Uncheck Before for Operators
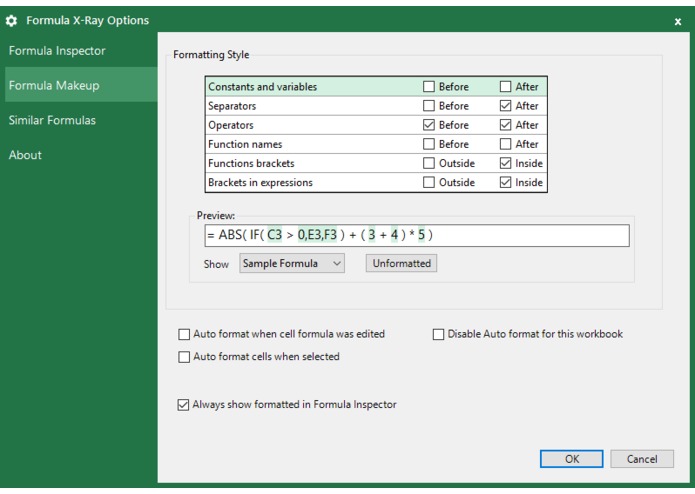 point(429,125)
